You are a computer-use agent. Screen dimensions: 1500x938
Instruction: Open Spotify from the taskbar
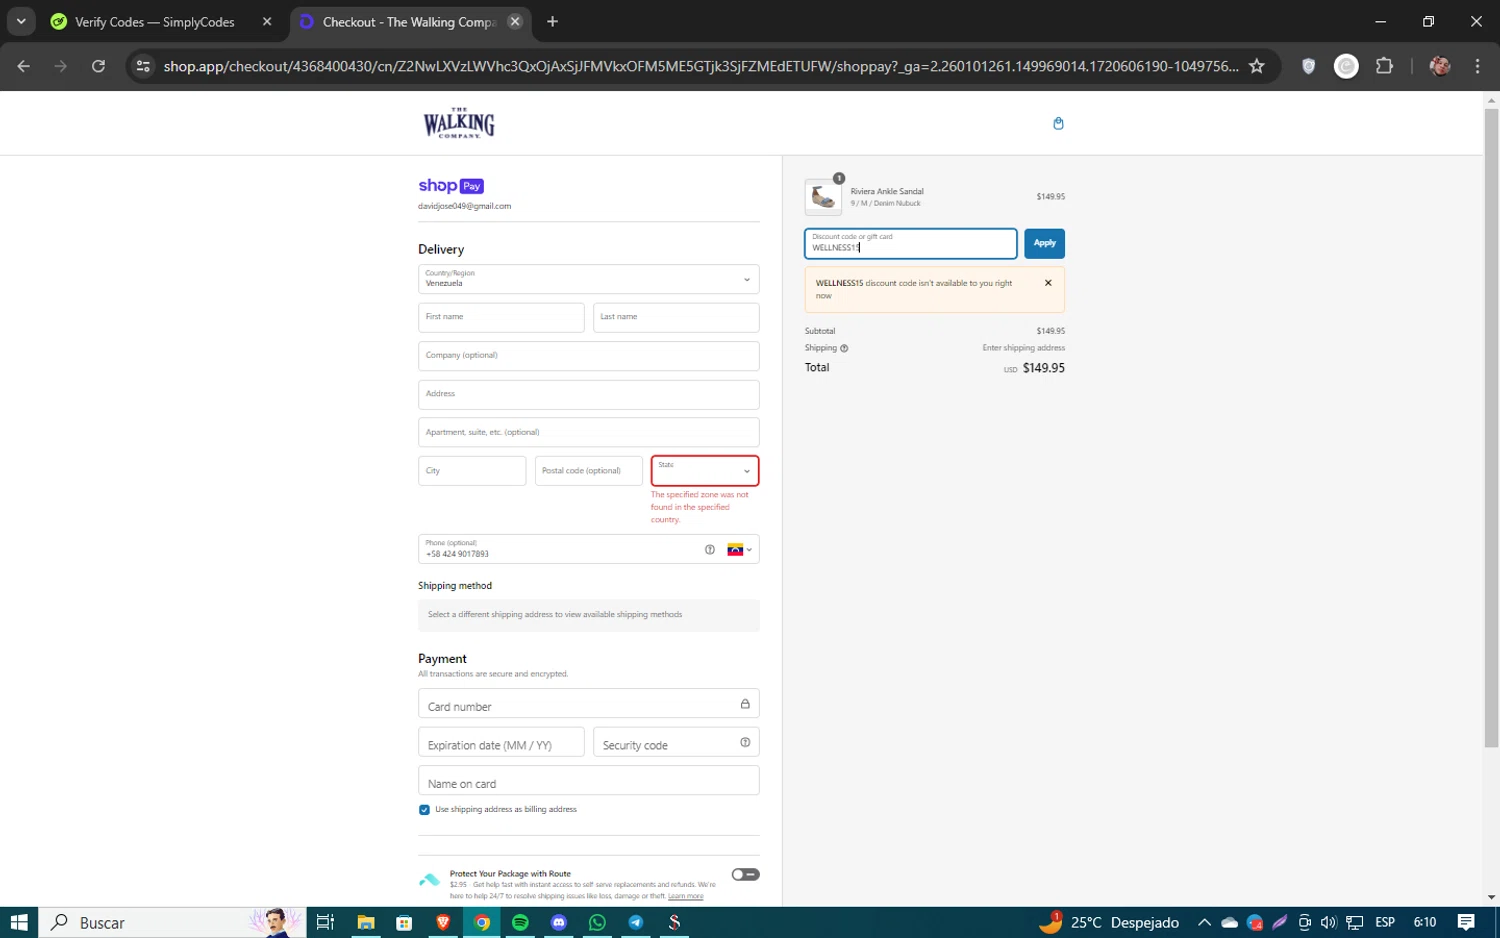(x=520, y=922)
